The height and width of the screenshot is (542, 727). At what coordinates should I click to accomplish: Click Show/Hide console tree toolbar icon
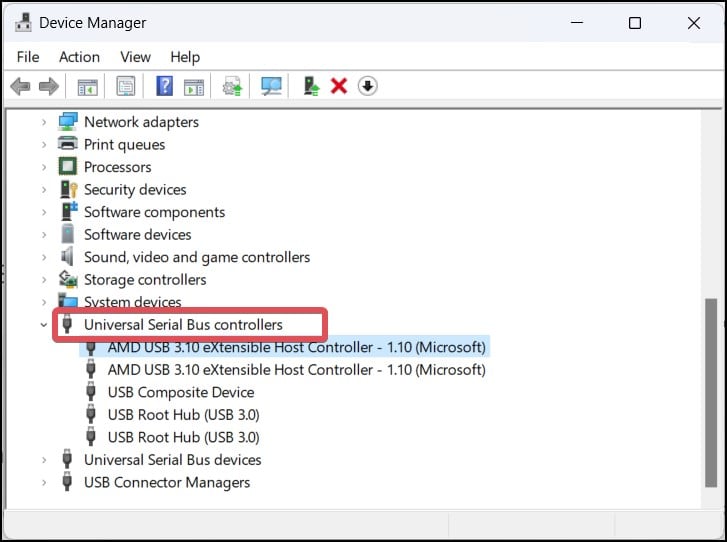87,87
